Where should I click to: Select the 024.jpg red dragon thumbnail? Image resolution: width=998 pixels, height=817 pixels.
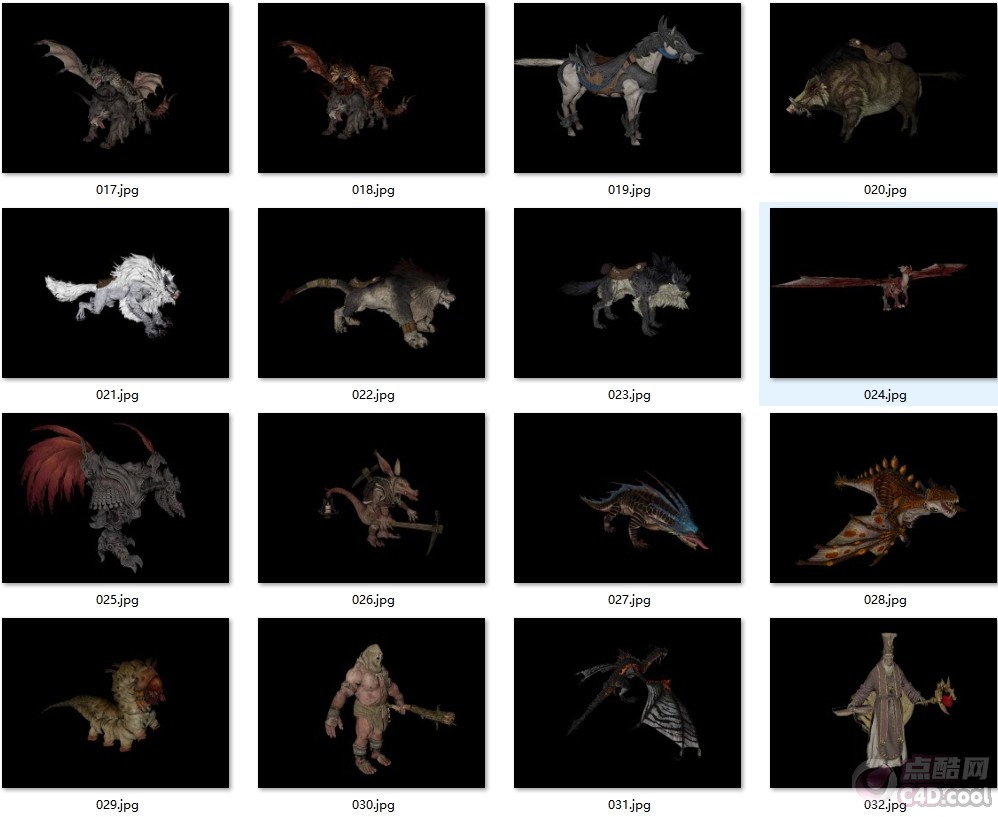883,293
